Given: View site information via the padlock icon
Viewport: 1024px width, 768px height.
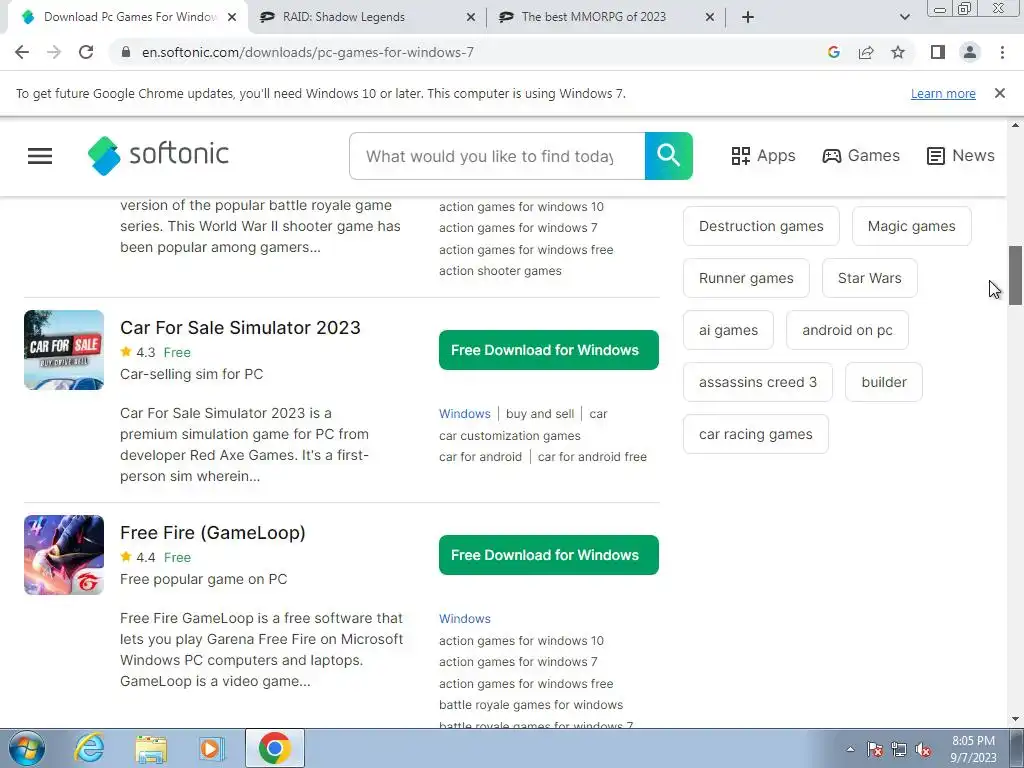Looking at the screenshot, I should click(x=126, y=52).
